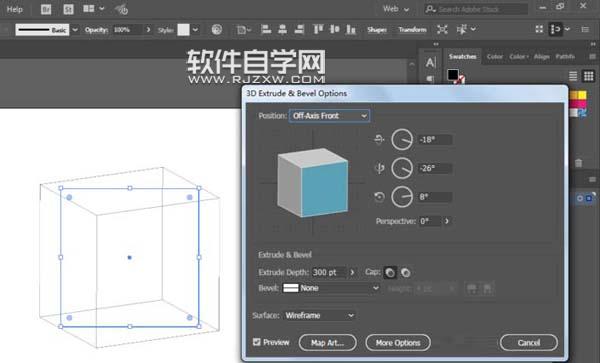The width and height of the screenshot is (600, 363).
Task: Switch to the Color tab
Action: [x=494, y=57]
